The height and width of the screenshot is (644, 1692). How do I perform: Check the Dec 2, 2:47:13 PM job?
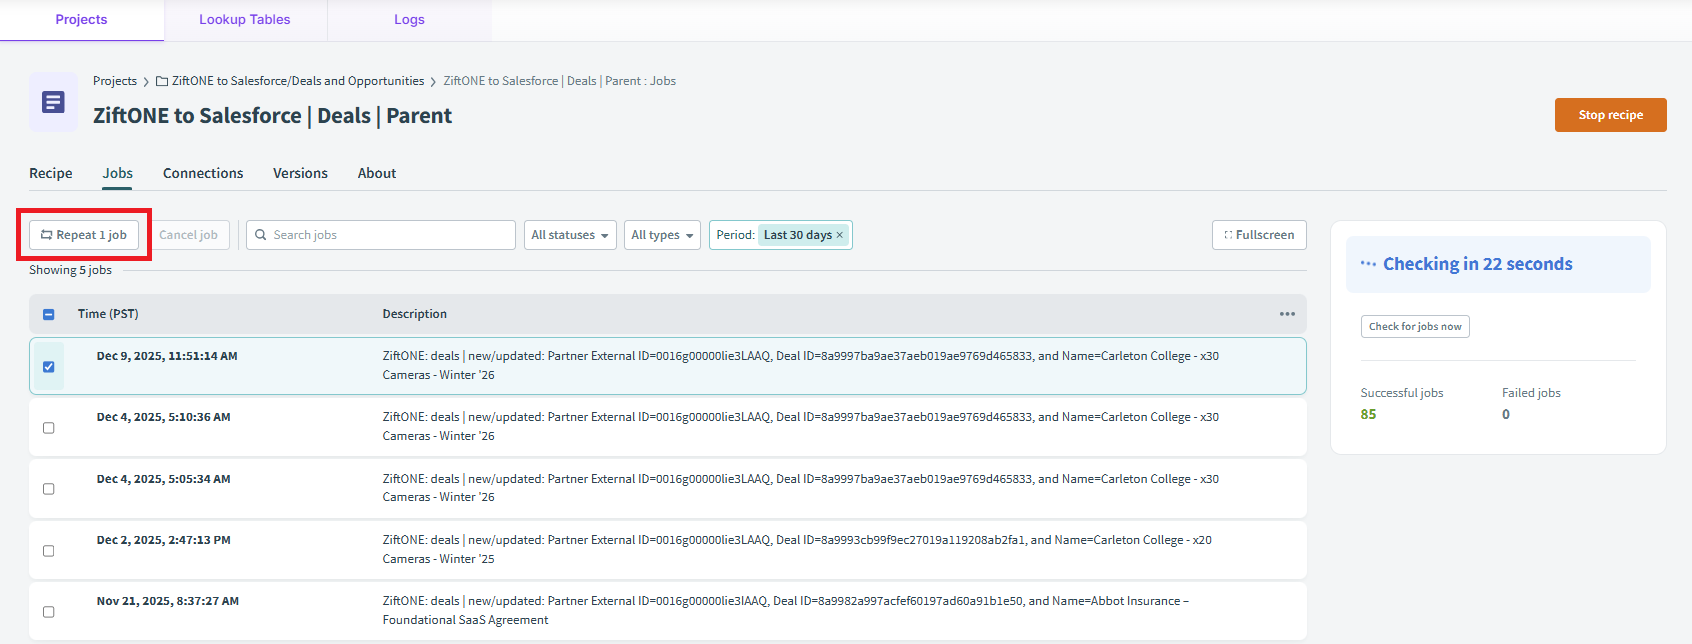pyautogui.click(x=48, y=550)
